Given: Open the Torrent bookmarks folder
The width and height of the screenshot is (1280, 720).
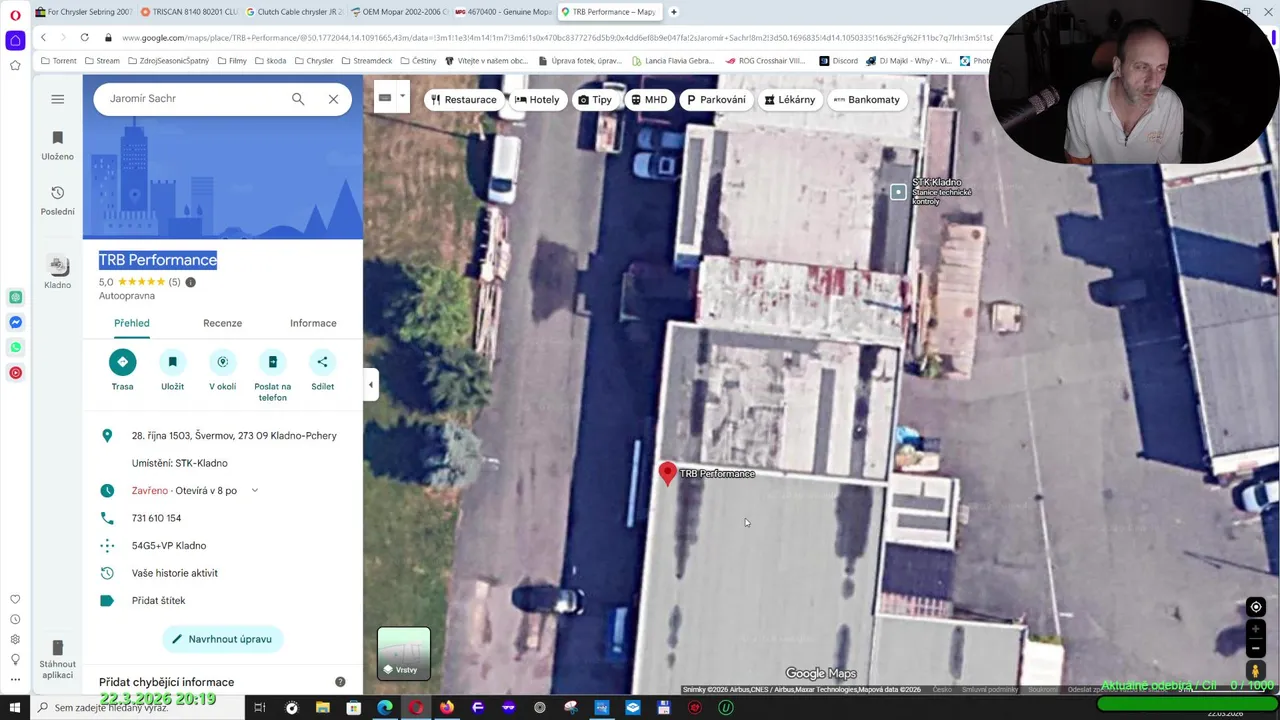Looking at the screenshot, I should pyautogui.click(x=58, y=61).
